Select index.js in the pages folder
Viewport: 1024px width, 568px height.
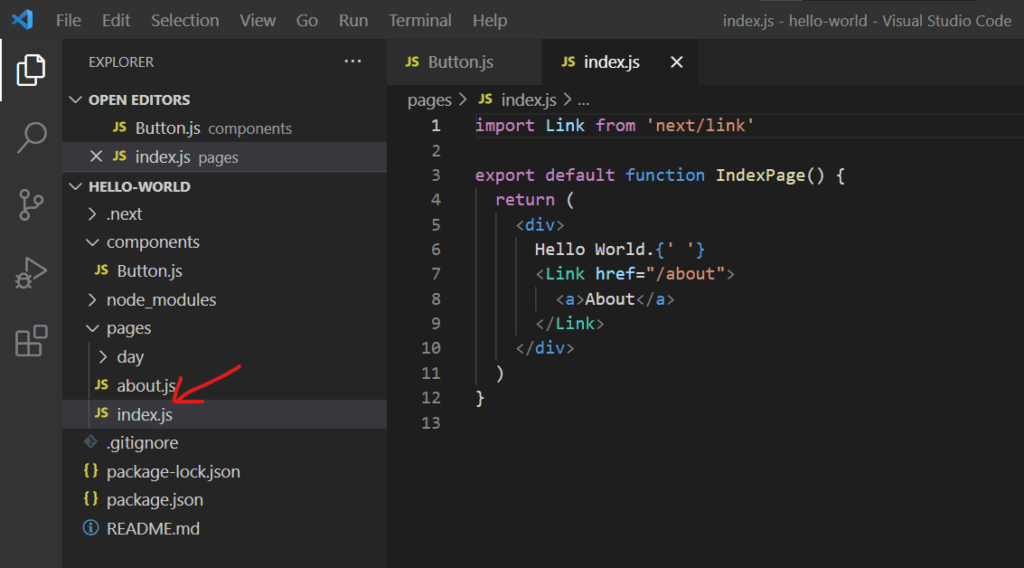click(225, 414)
